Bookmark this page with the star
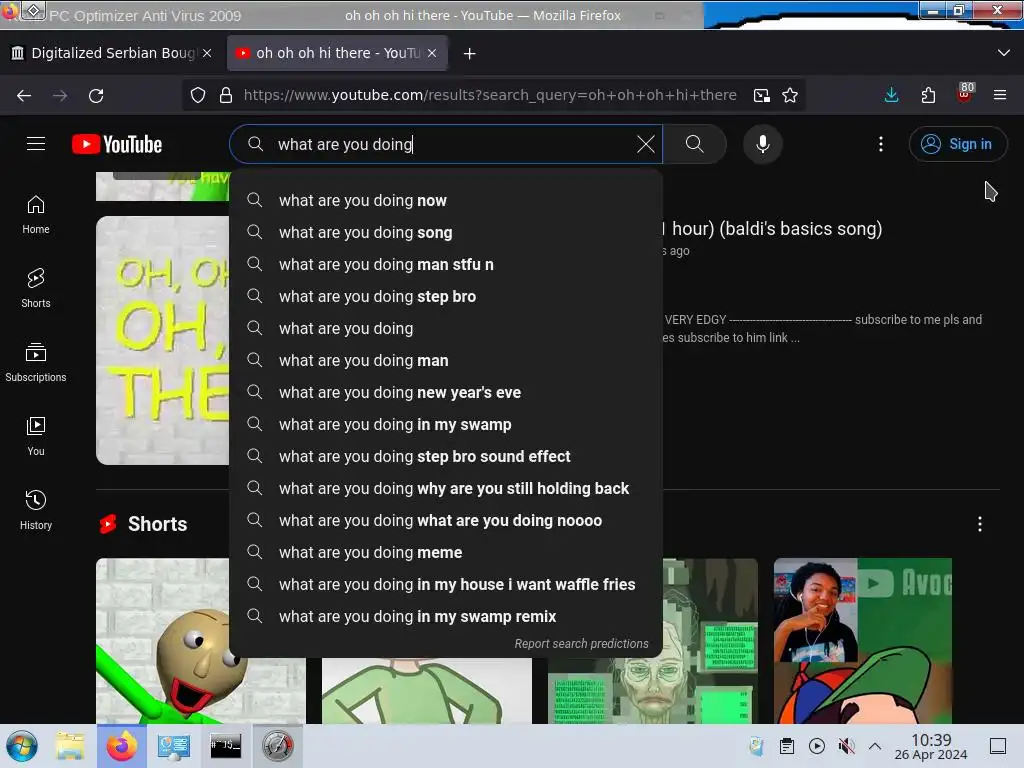 click(790, 96)
